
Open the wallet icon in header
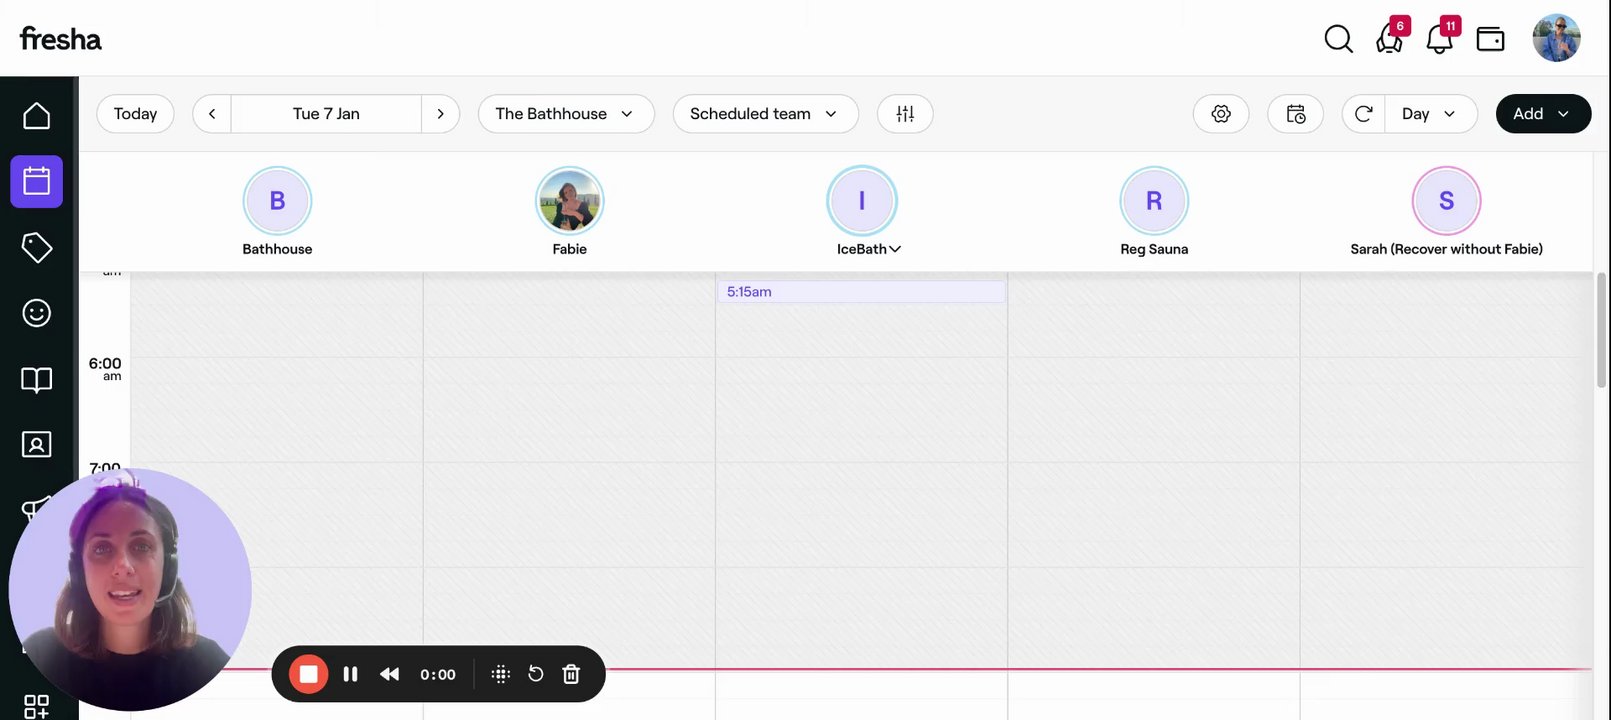(1490, 39)
